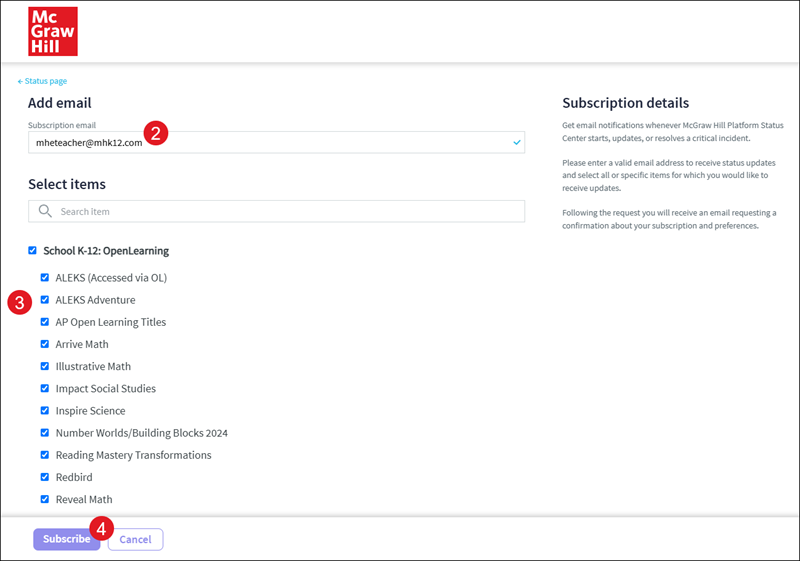The image size is (800, 561).
Task: Uncheck ALEKS Adventure checkbox
Action: tap(45, 300)
